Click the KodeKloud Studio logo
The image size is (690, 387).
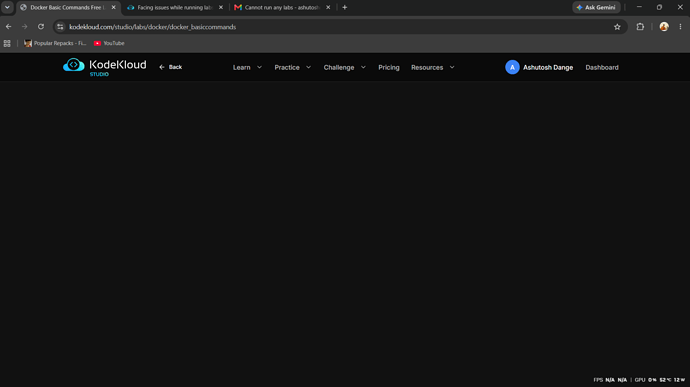[x=105, y=67]
